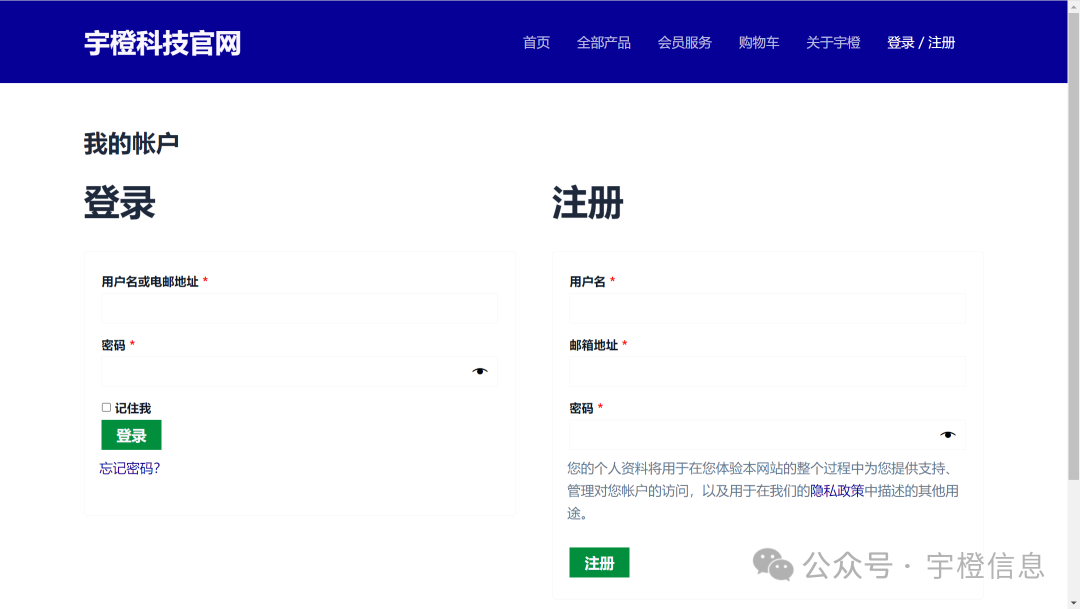Click the green 登录 button
The image size is (1080, 609).
pyautogui.click(x=130, y=434)
